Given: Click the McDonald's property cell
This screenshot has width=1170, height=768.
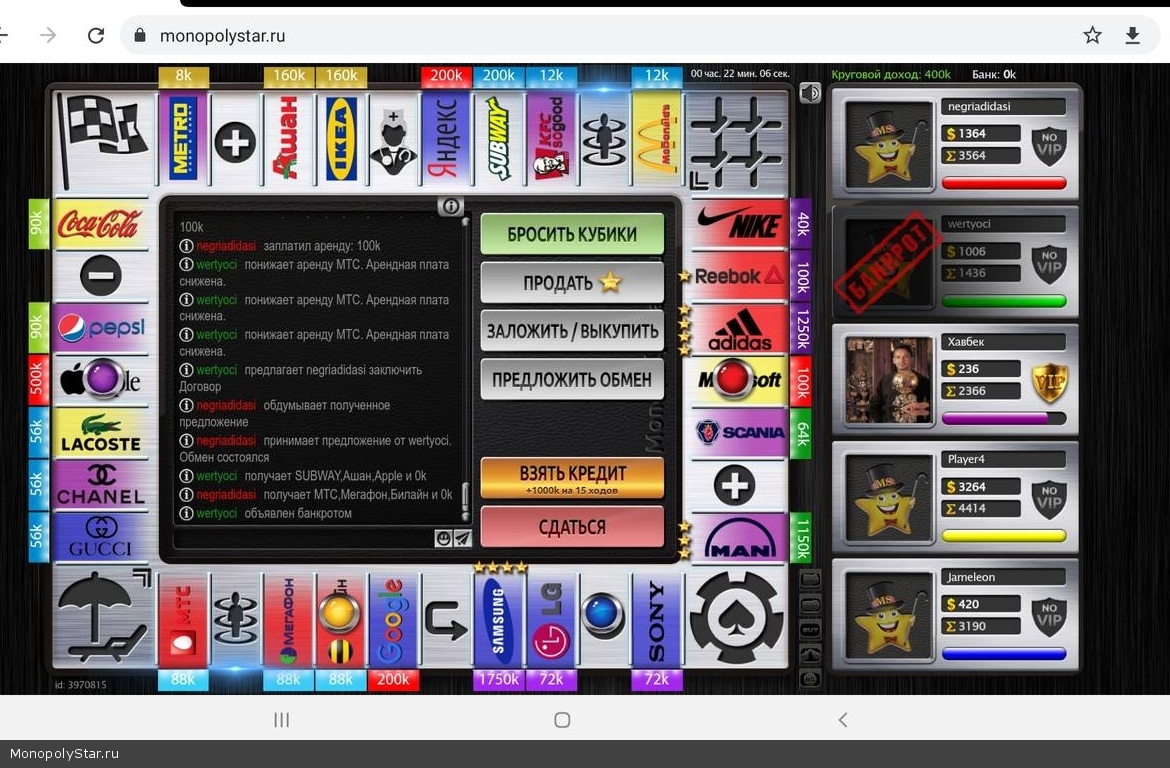Looking at the screenshot, I should 656,139.
